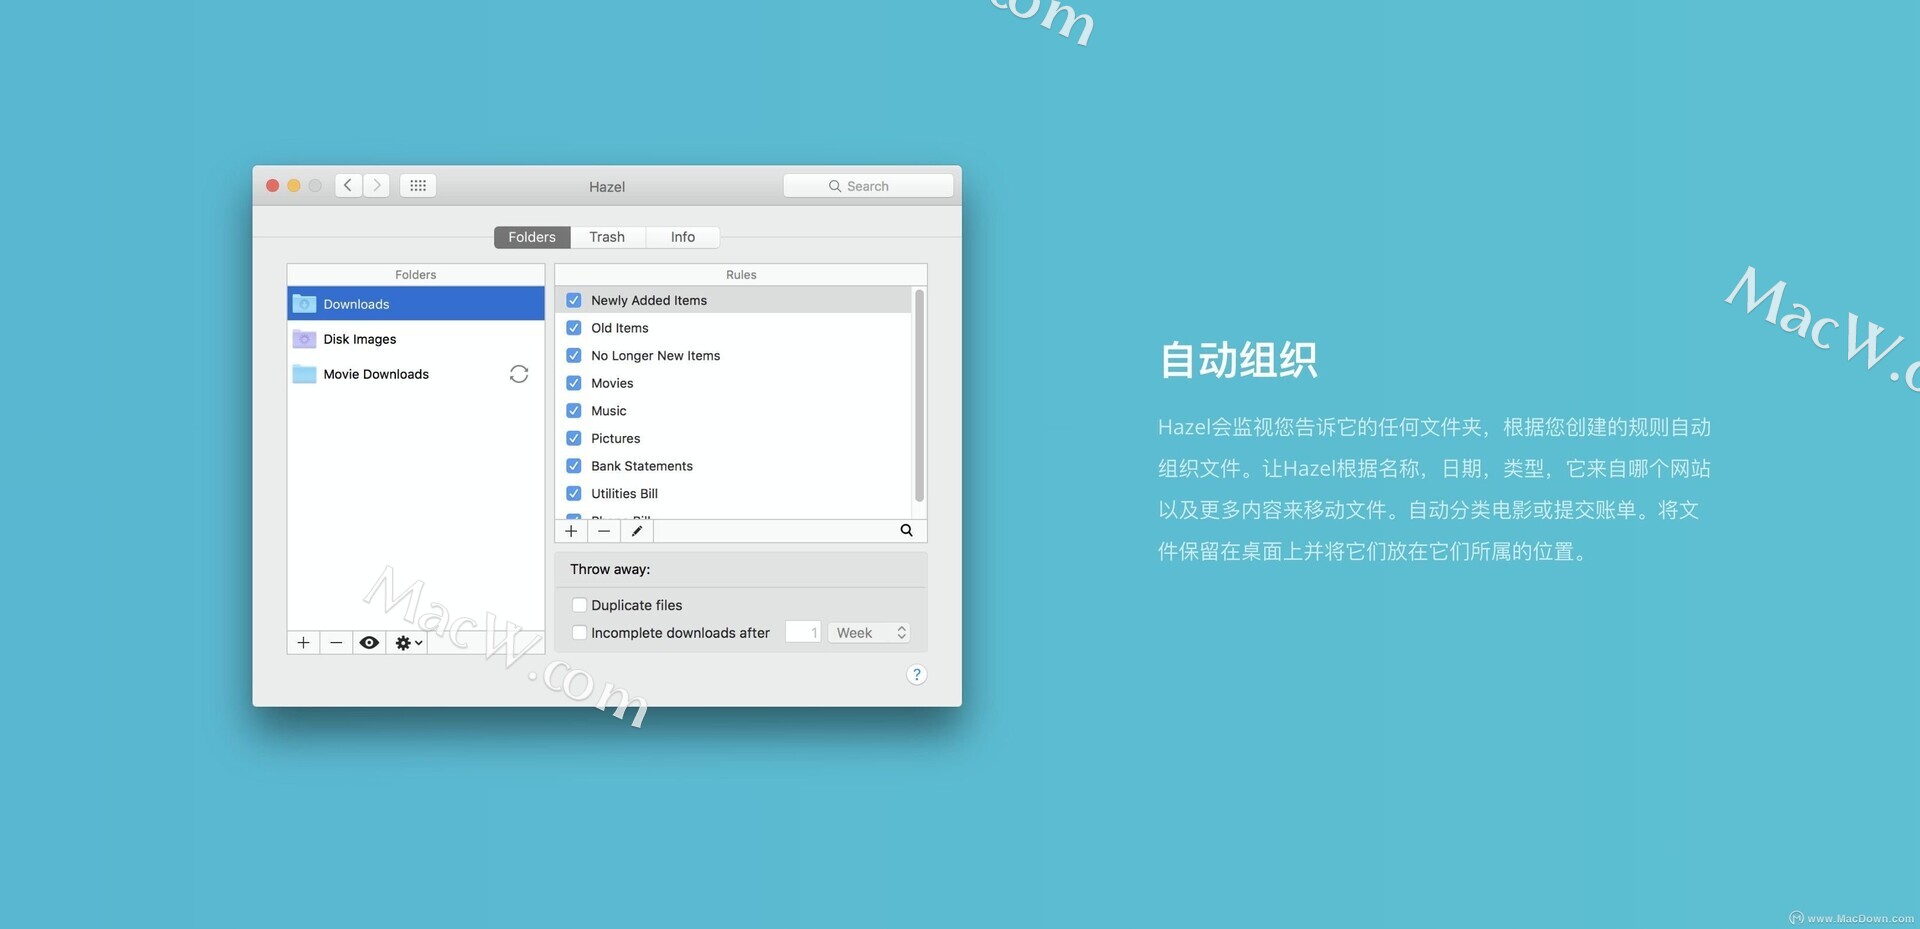Select the Disk Images folder

click(x=360, y=339)
